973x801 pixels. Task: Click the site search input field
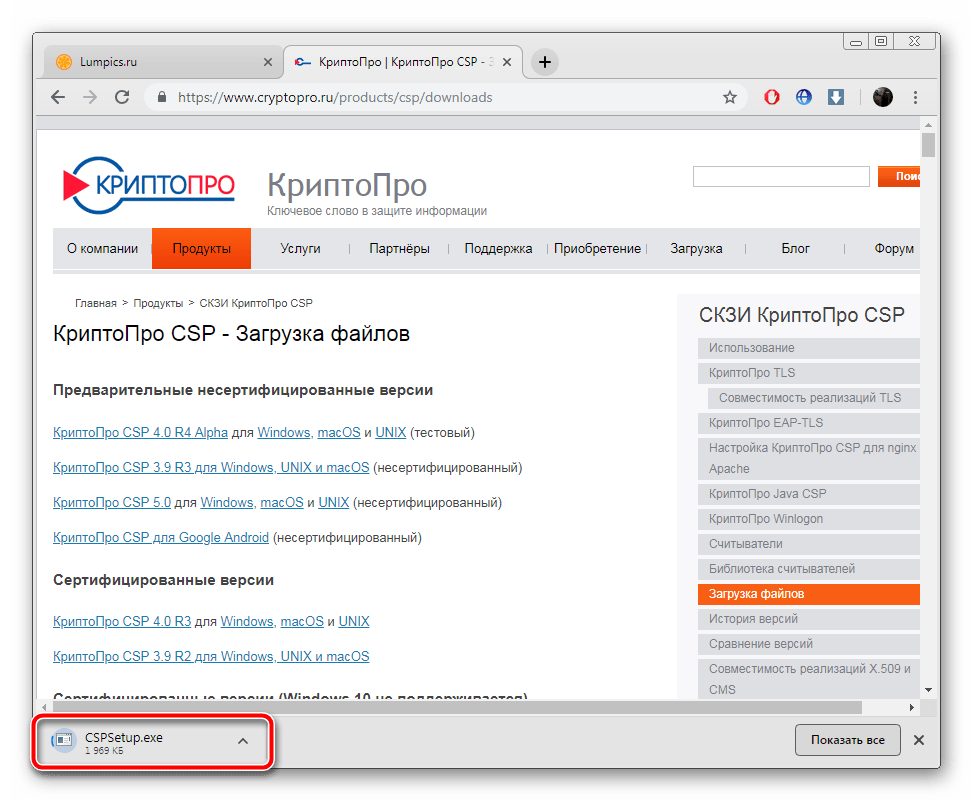(x=781, y=177)
